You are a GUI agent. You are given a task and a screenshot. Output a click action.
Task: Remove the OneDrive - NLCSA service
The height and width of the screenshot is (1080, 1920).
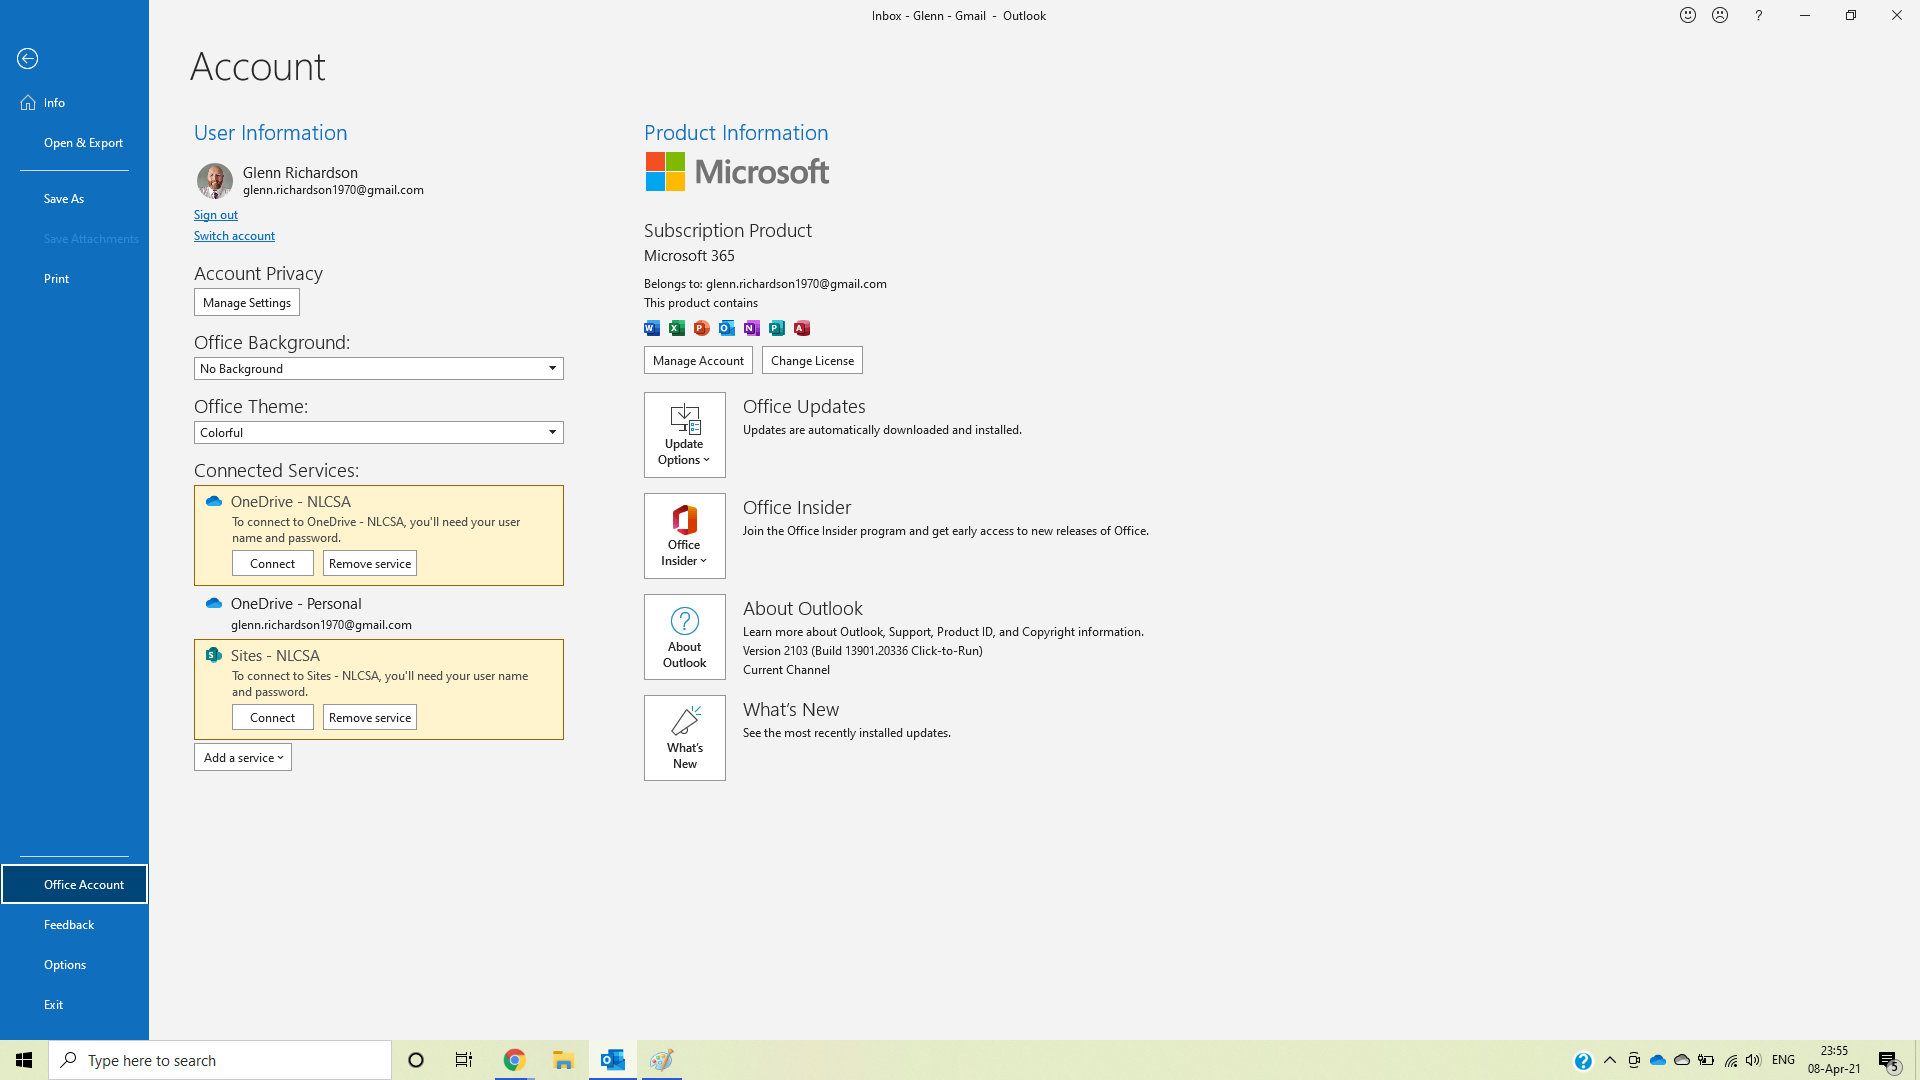click(370, 564)
